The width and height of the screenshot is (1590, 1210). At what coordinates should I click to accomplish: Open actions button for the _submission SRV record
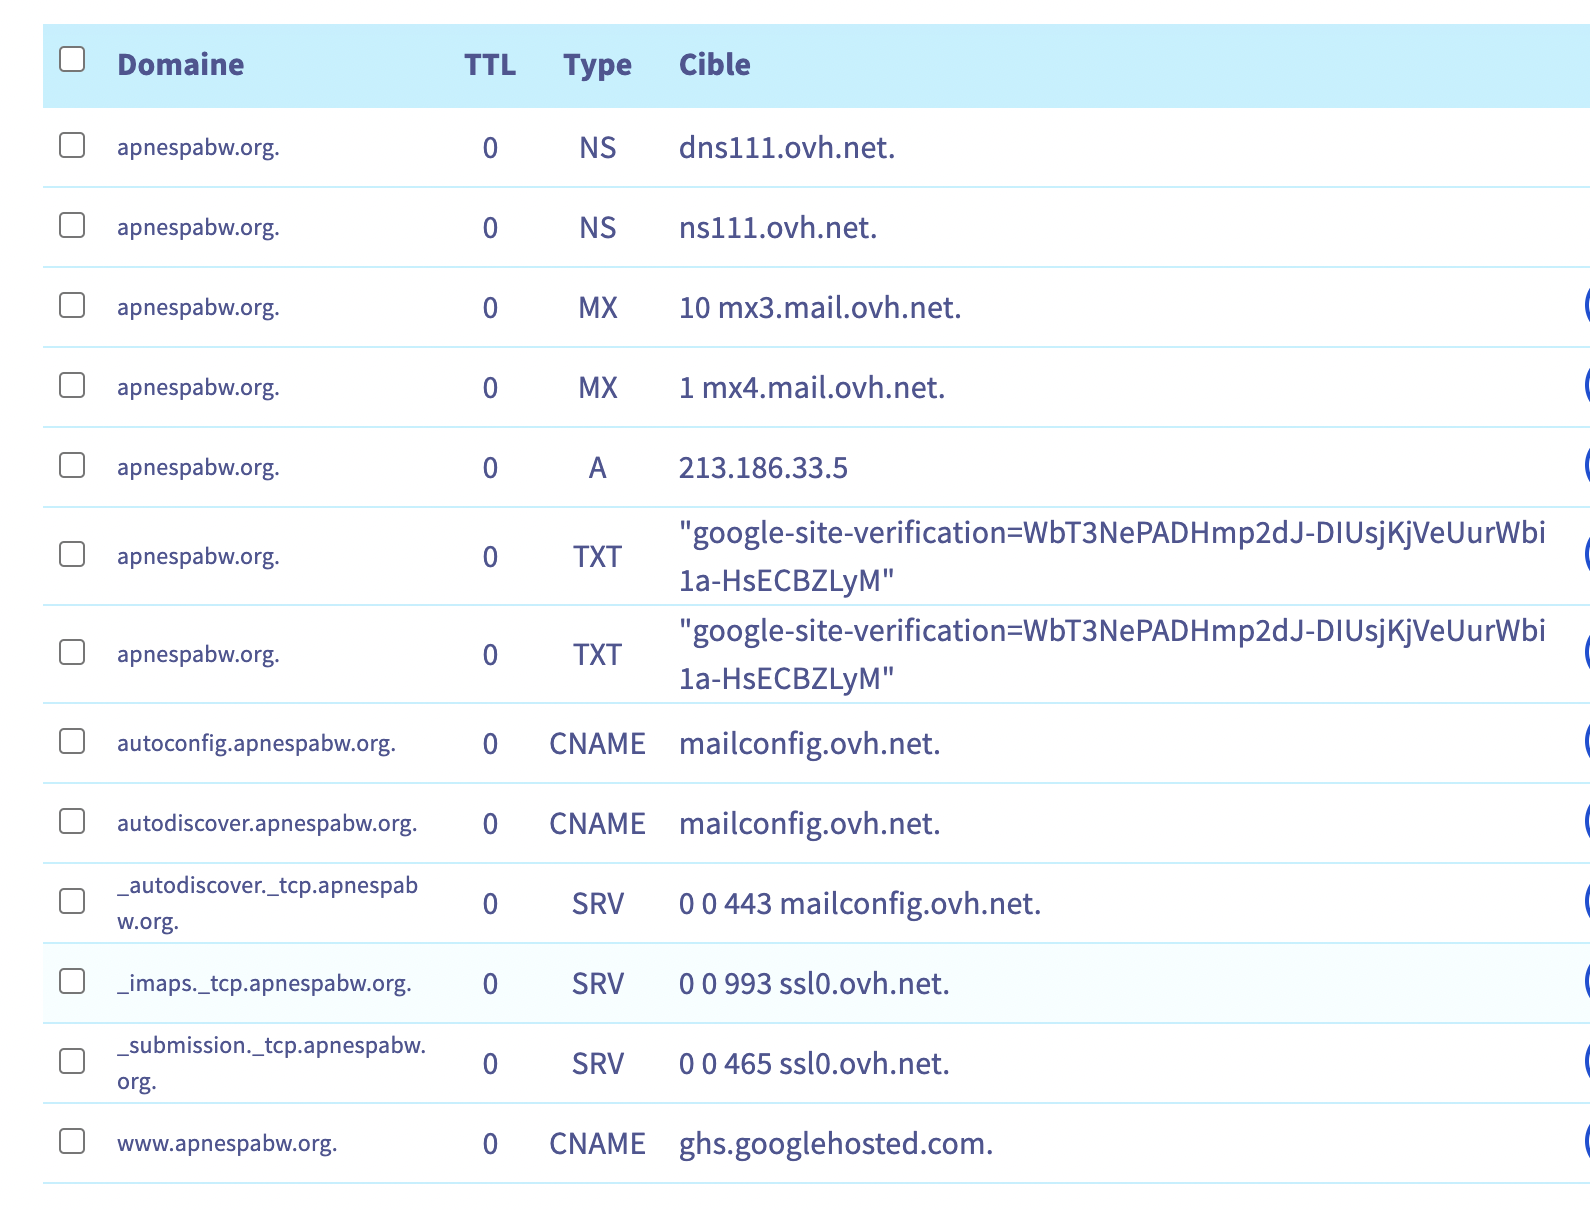pyautogui.click(x=1586, y=1062)
